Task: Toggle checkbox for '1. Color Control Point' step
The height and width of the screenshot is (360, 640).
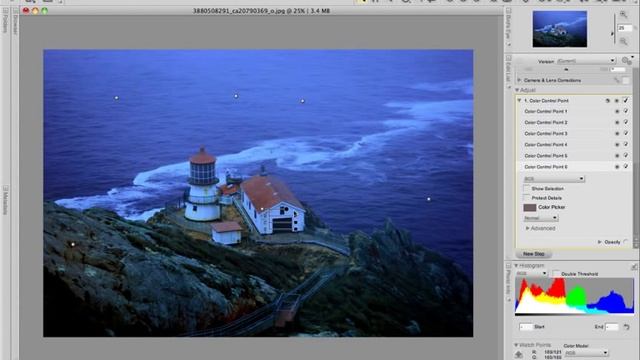Action: (626, 100)
